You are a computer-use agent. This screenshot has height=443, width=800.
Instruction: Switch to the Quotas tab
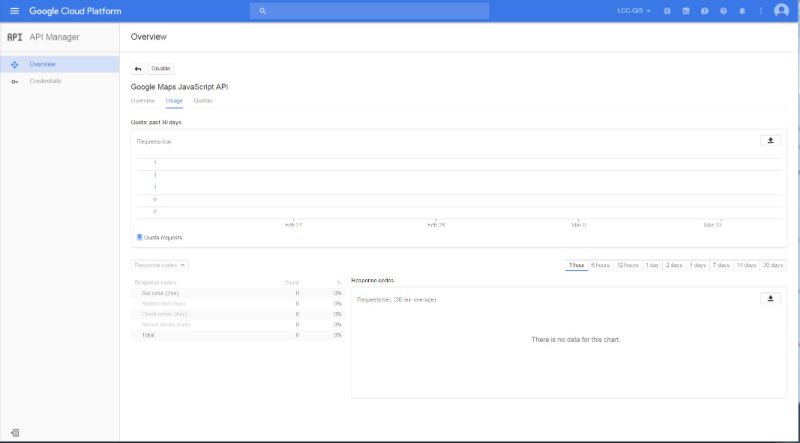pyautogui.click(x=203, y=101)
